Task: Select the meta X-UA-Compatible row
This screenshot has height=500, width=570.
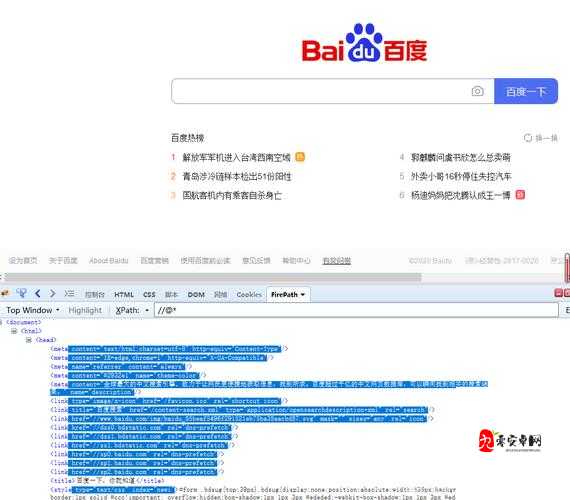Action: pyautogui.click(x=162, y=358)
